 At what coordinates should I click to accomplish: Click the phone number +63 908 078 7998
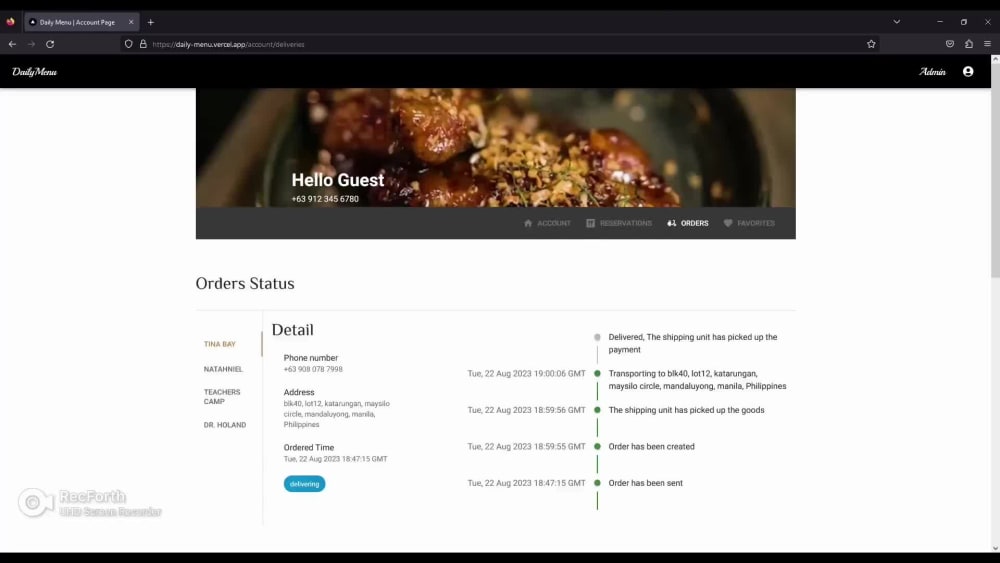313,369
